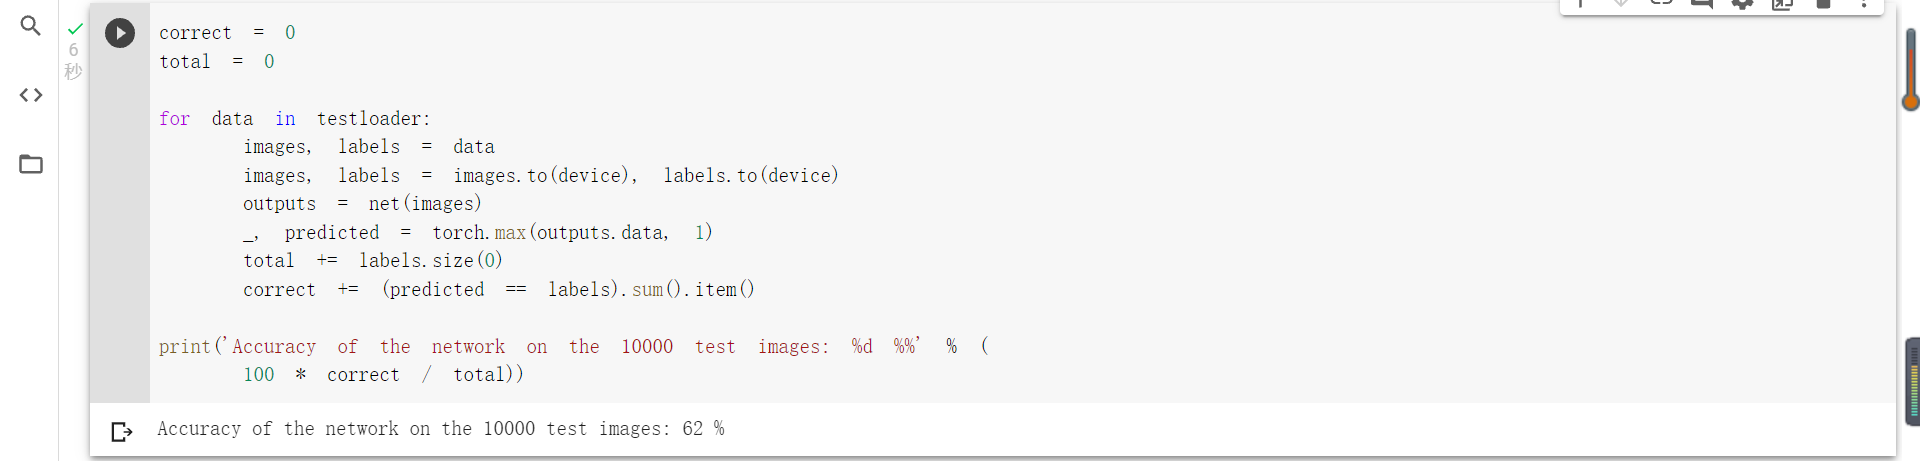Open cell editor settings gear
1920x461 pixels.
1742,4
